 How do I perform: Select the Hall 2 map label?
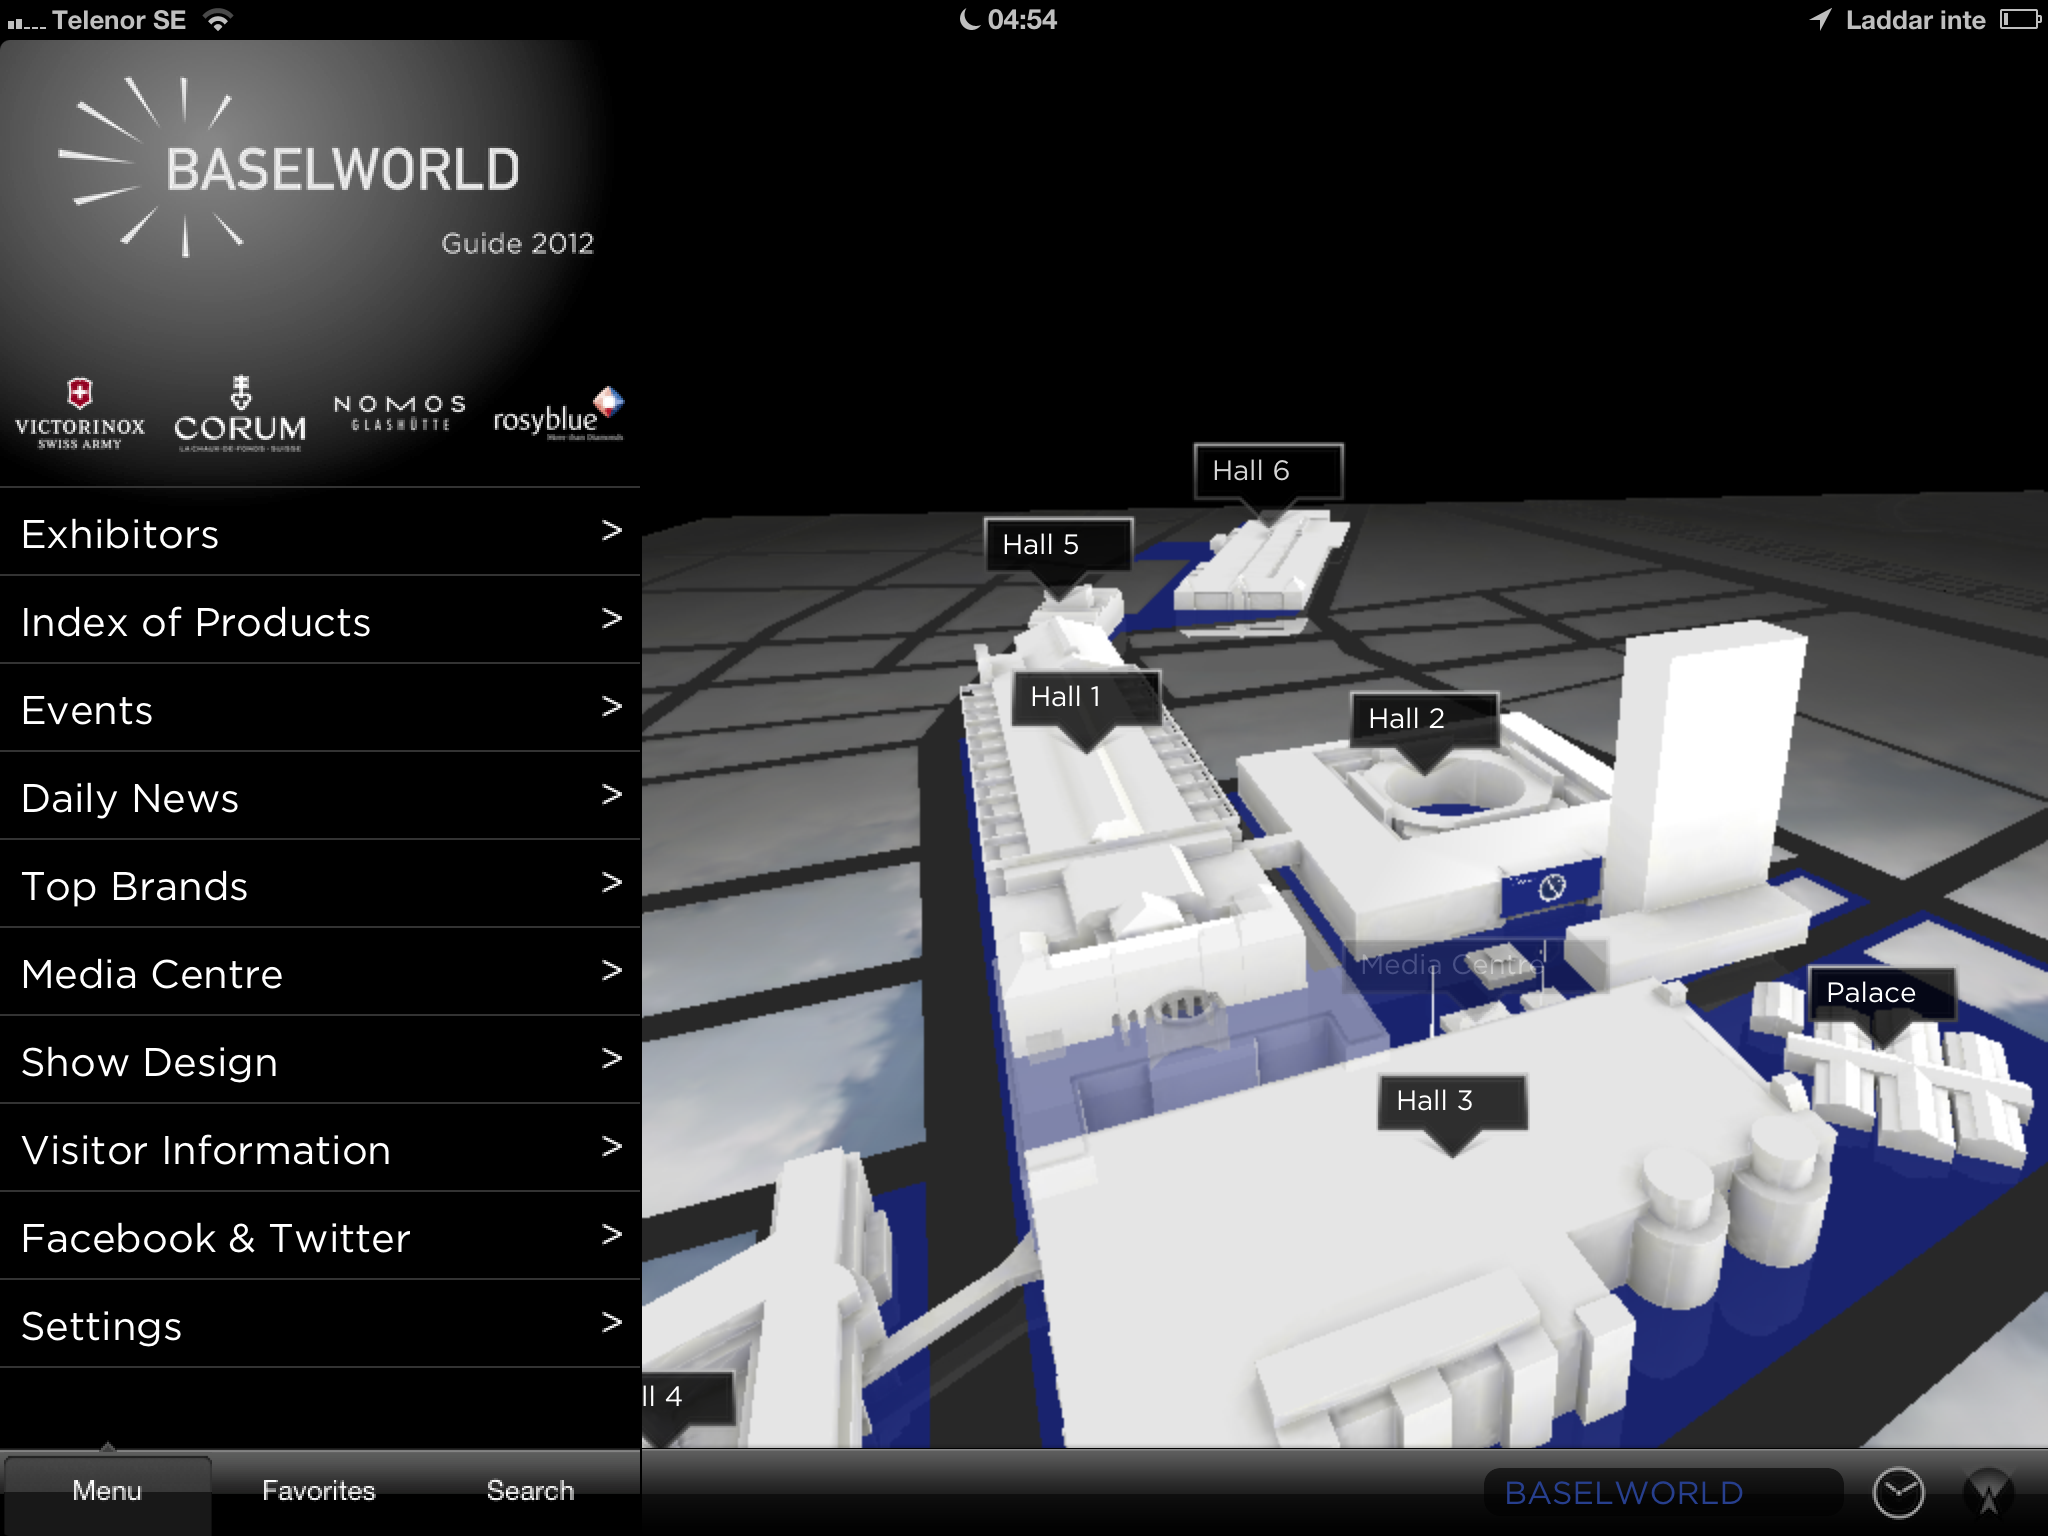1424,719
